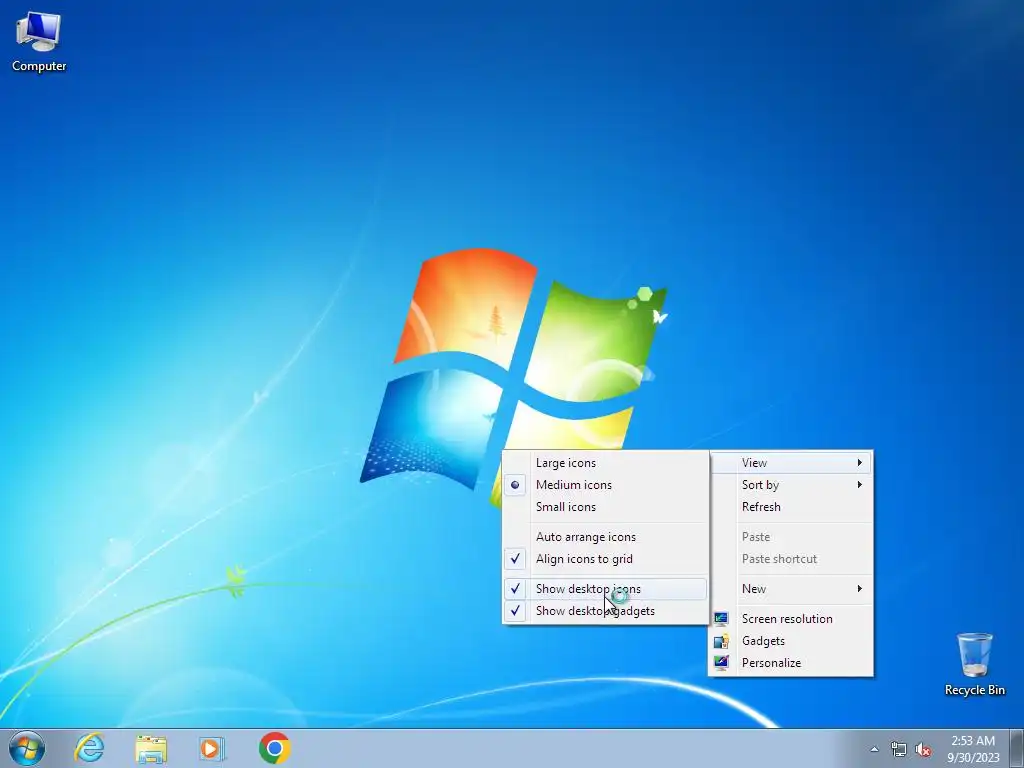The height and width of the screenshot is (768, 1024).
Task: Click Refresh in context menu
Action: tap(791, 507)
